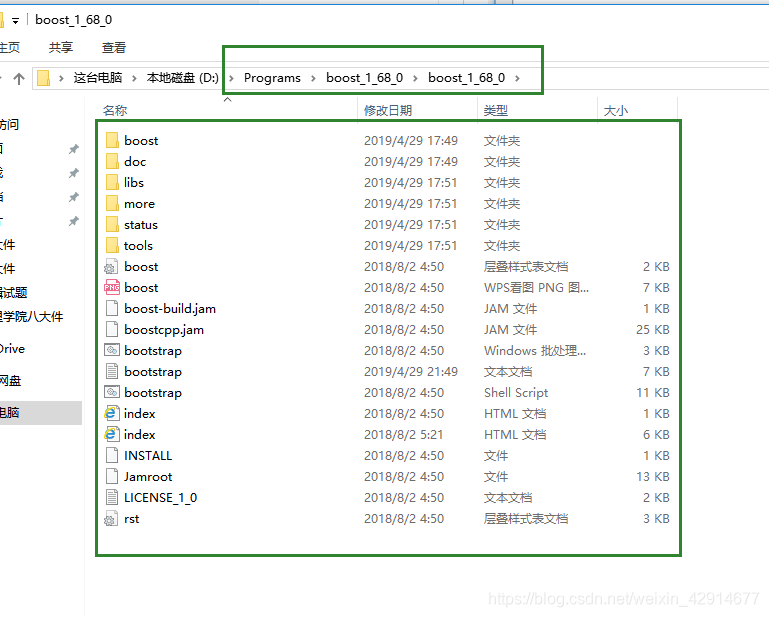Navigate to 本地磁盘 (D:) breadcrumb
The width and height of the screenshot is (769, 617).
pyautogui.click(x=182, y=78)
